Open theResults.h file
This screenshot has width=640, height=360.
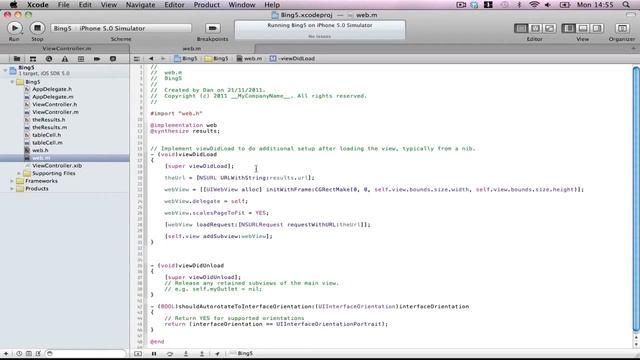48,120
